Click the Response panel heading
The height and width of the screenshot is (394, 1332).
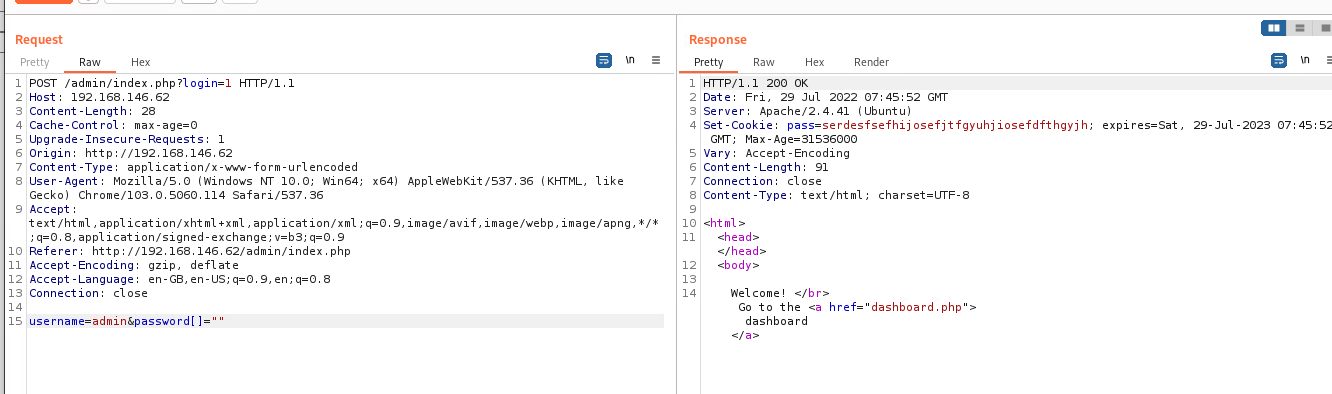click(x=718, y=40)
